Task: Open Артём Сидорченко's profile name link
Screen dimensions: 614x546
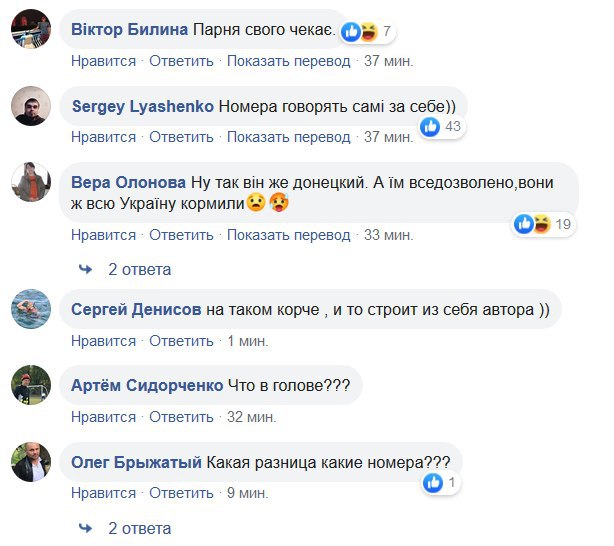Action: click(144, 385)
